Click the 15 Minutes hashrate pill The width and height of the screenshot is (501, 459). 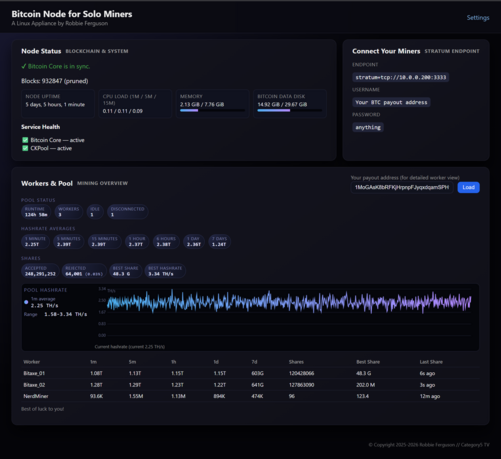click(x=105, y=241)
